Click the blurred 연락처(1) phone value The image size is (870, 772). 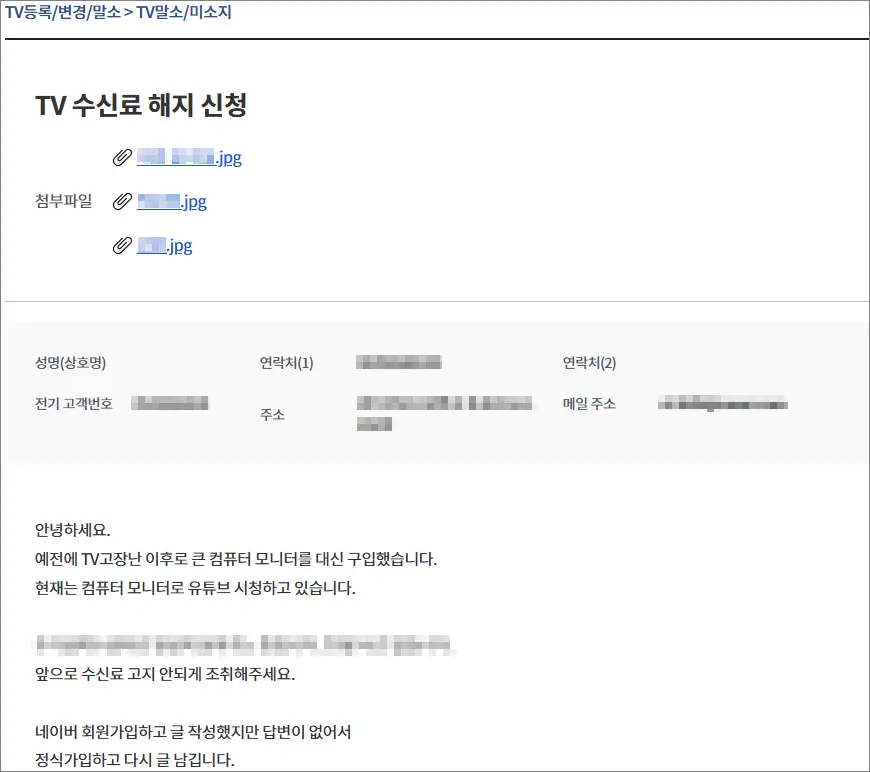click(399, 362)
